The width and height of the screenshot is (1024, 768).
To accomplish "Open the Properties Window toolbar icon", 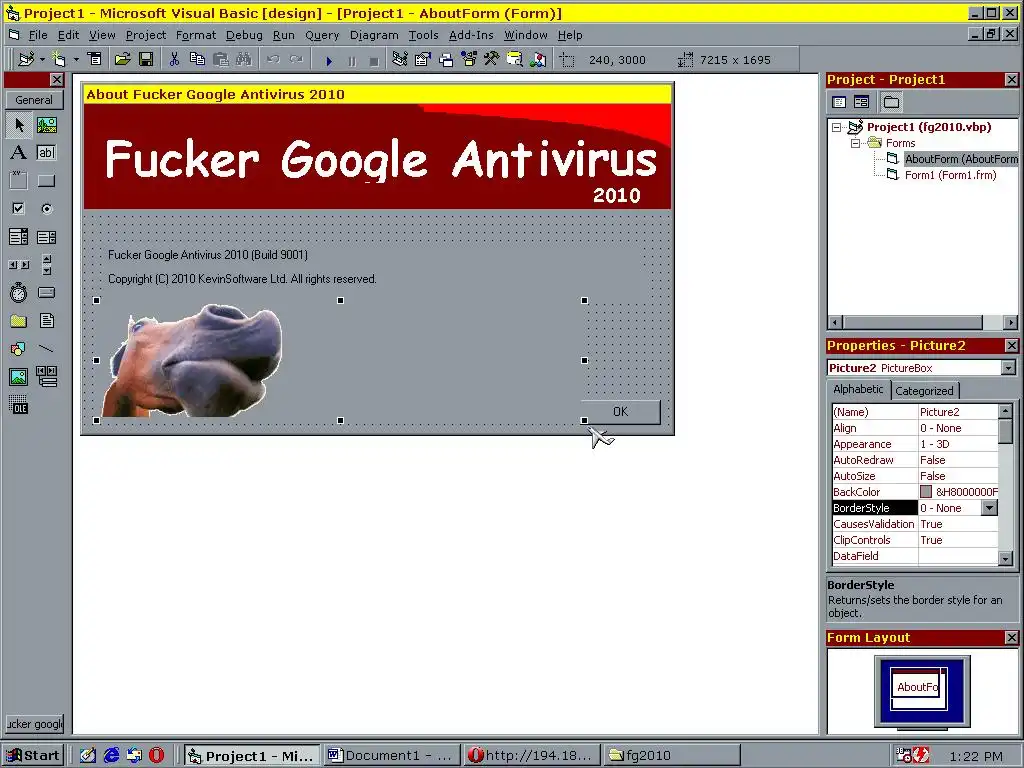I will [423, 59].
